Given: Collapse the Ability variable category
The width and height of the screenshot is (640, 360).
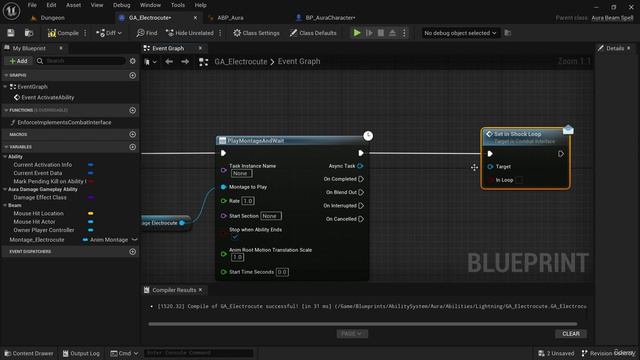Looking at the screenshot, I should point(4,156).
